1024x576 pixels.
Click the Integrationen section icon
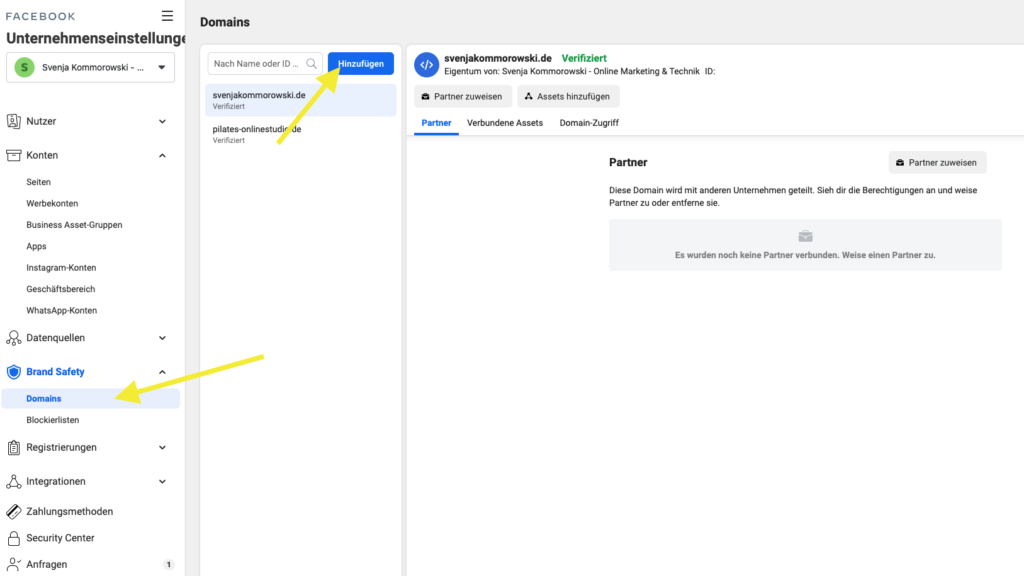(13, 481)
